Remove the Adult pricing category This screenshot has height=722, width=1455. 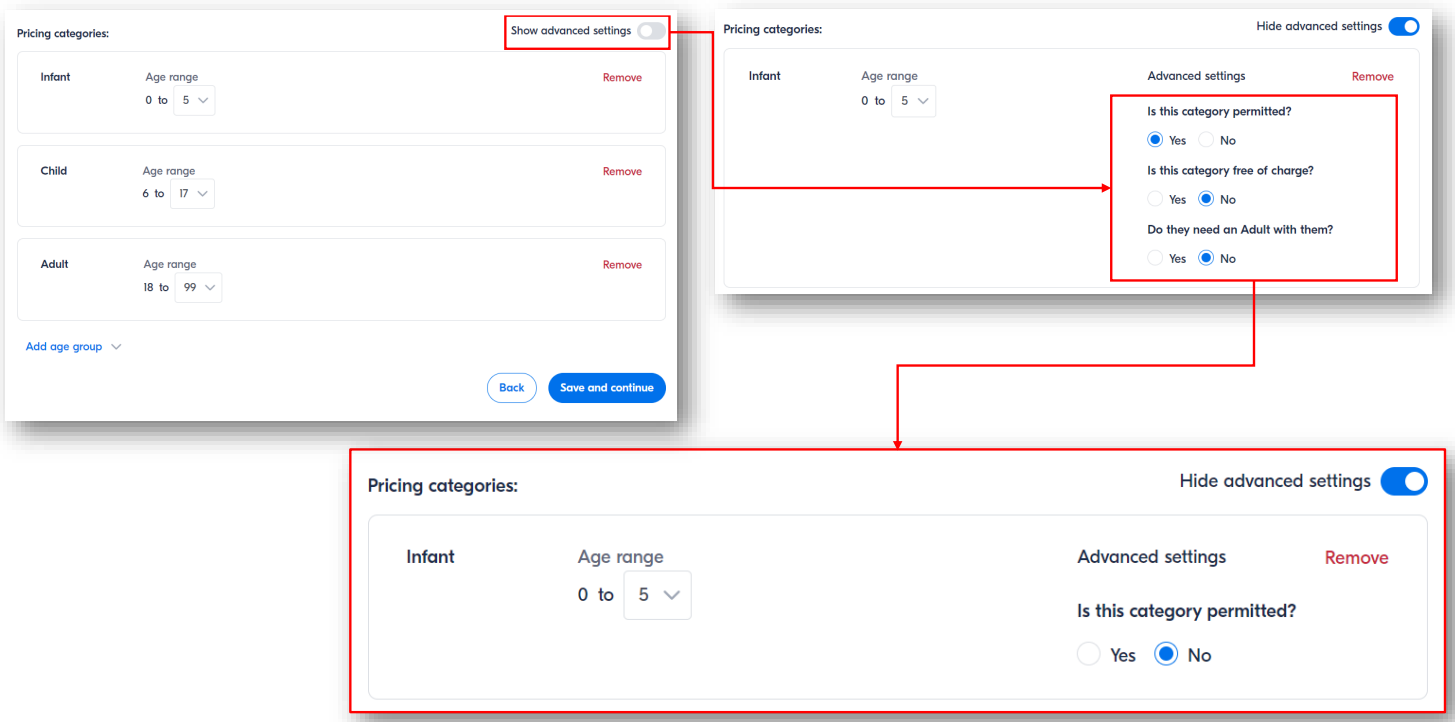coord(622,265)
